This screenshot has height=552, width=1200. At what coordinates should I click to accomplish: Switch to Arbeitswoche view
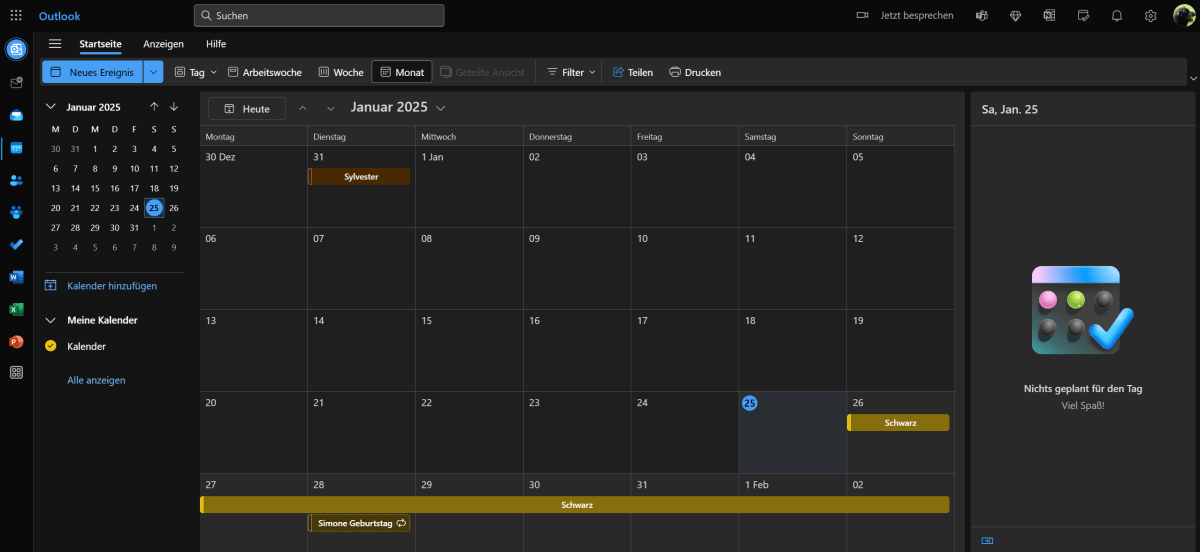coord(265,72)
